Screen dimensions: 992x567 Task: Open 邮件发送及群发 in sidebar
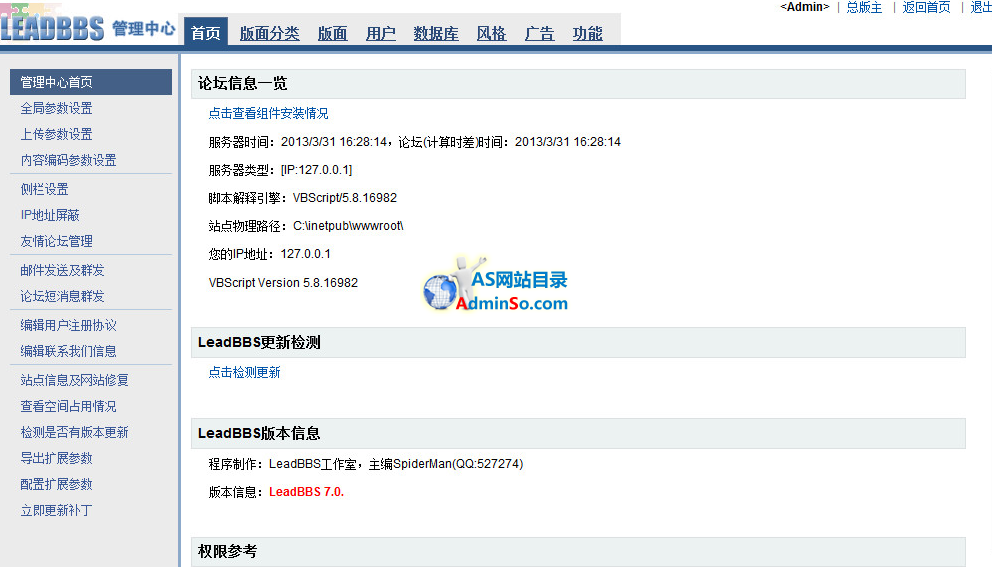[62, 270]
